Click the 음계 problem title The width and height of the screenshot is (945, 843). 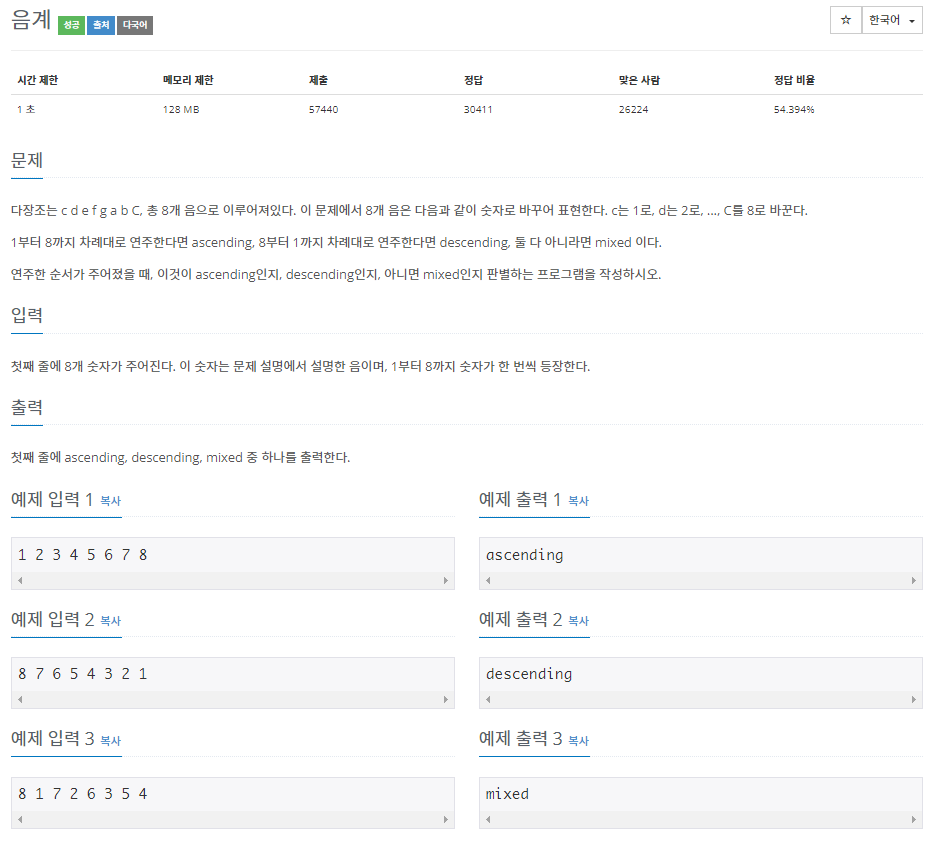pos(31,20)
